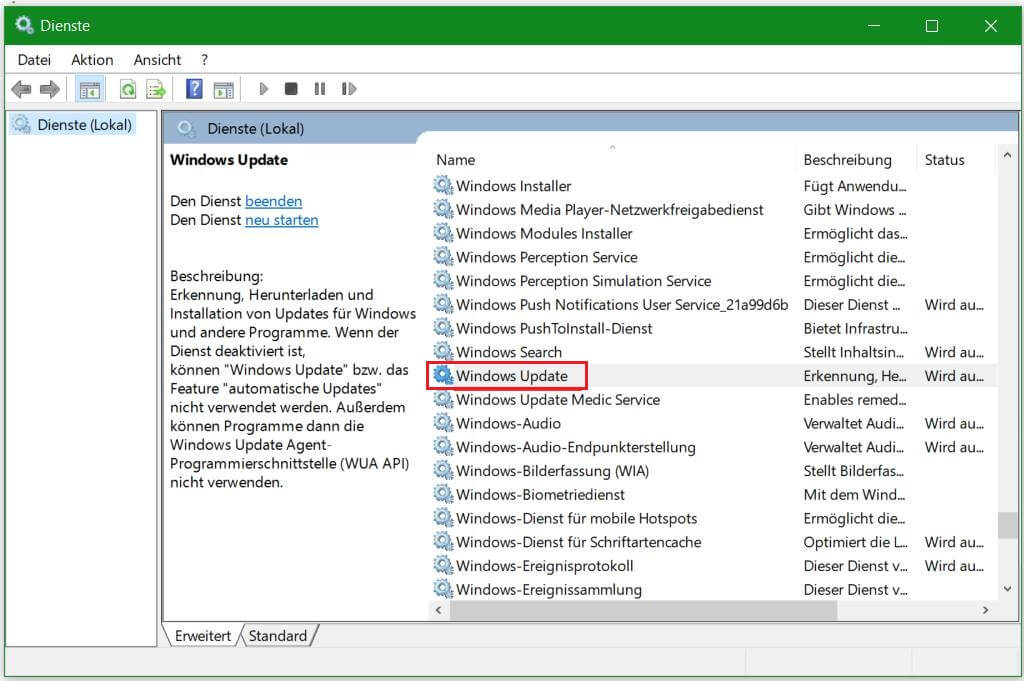The width and height of the screenshot is (1024, 681).
Task: Open Help via the question mark toolbar icon
Action: 194,89
